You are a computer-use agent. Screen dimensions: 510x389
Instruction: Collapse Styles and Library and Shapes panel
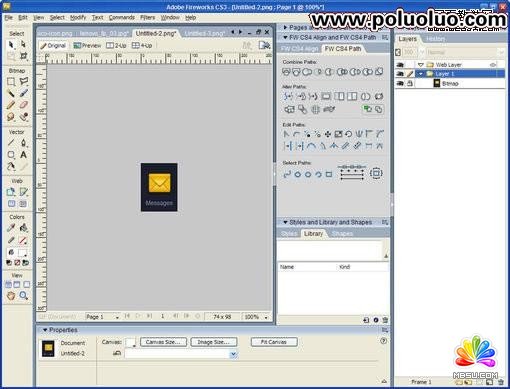(x=285, y=222)
